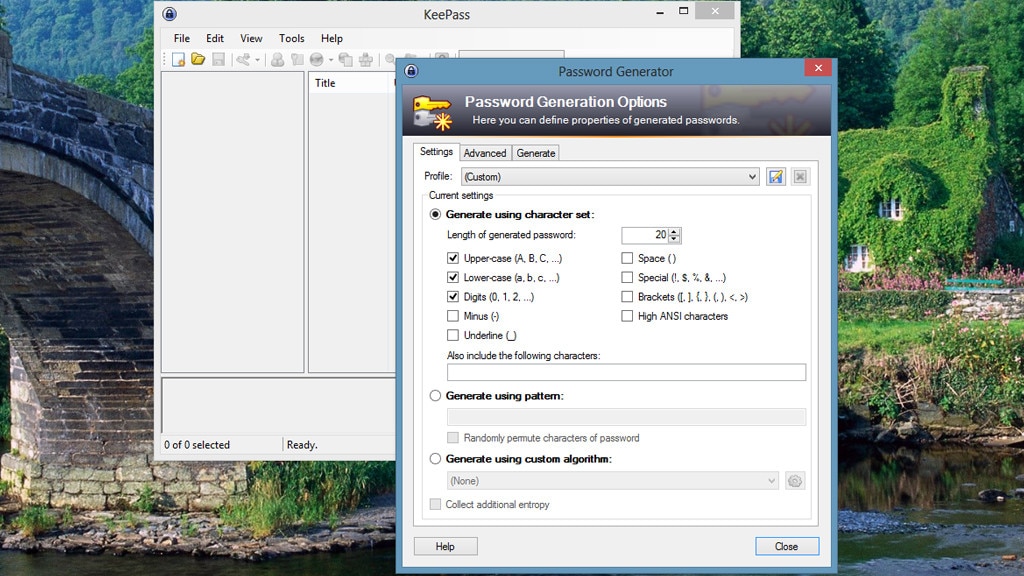Click the Find magnifier icon in toolbar
This screenshot has width=1024, height=576.
coord(390,59)
